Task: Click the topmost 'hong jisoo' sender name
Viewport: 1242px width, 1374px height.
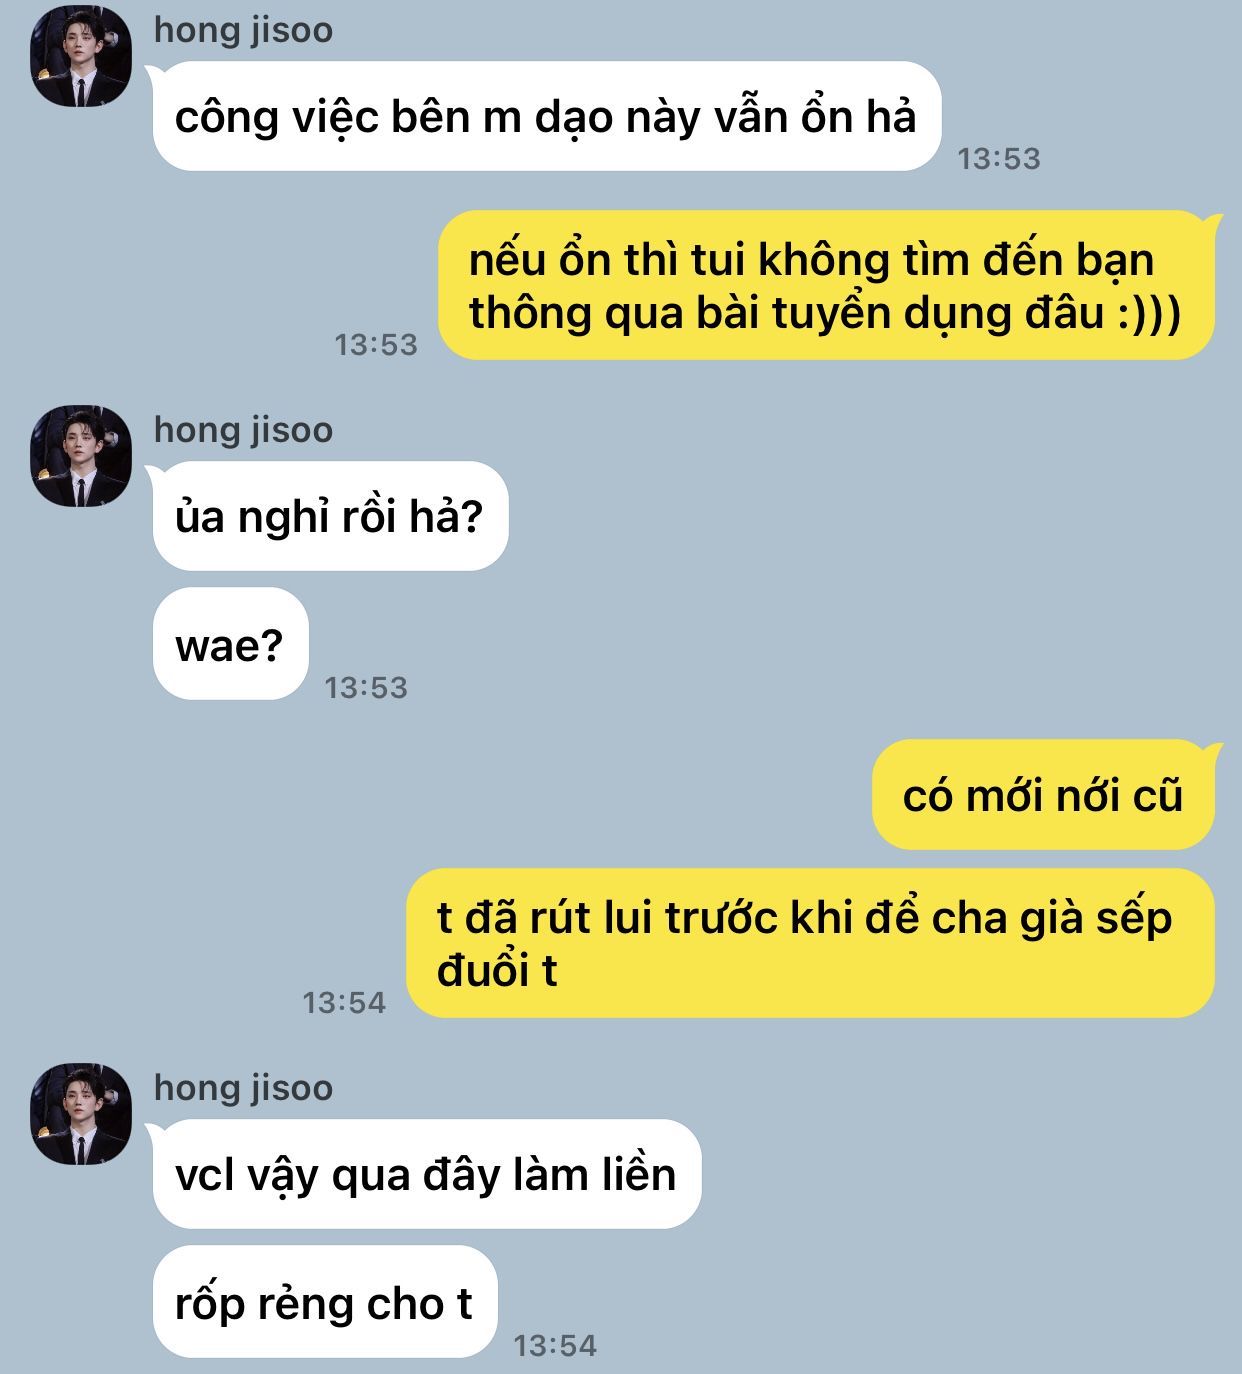Action: pyautogui.click(x=243, y=30)
